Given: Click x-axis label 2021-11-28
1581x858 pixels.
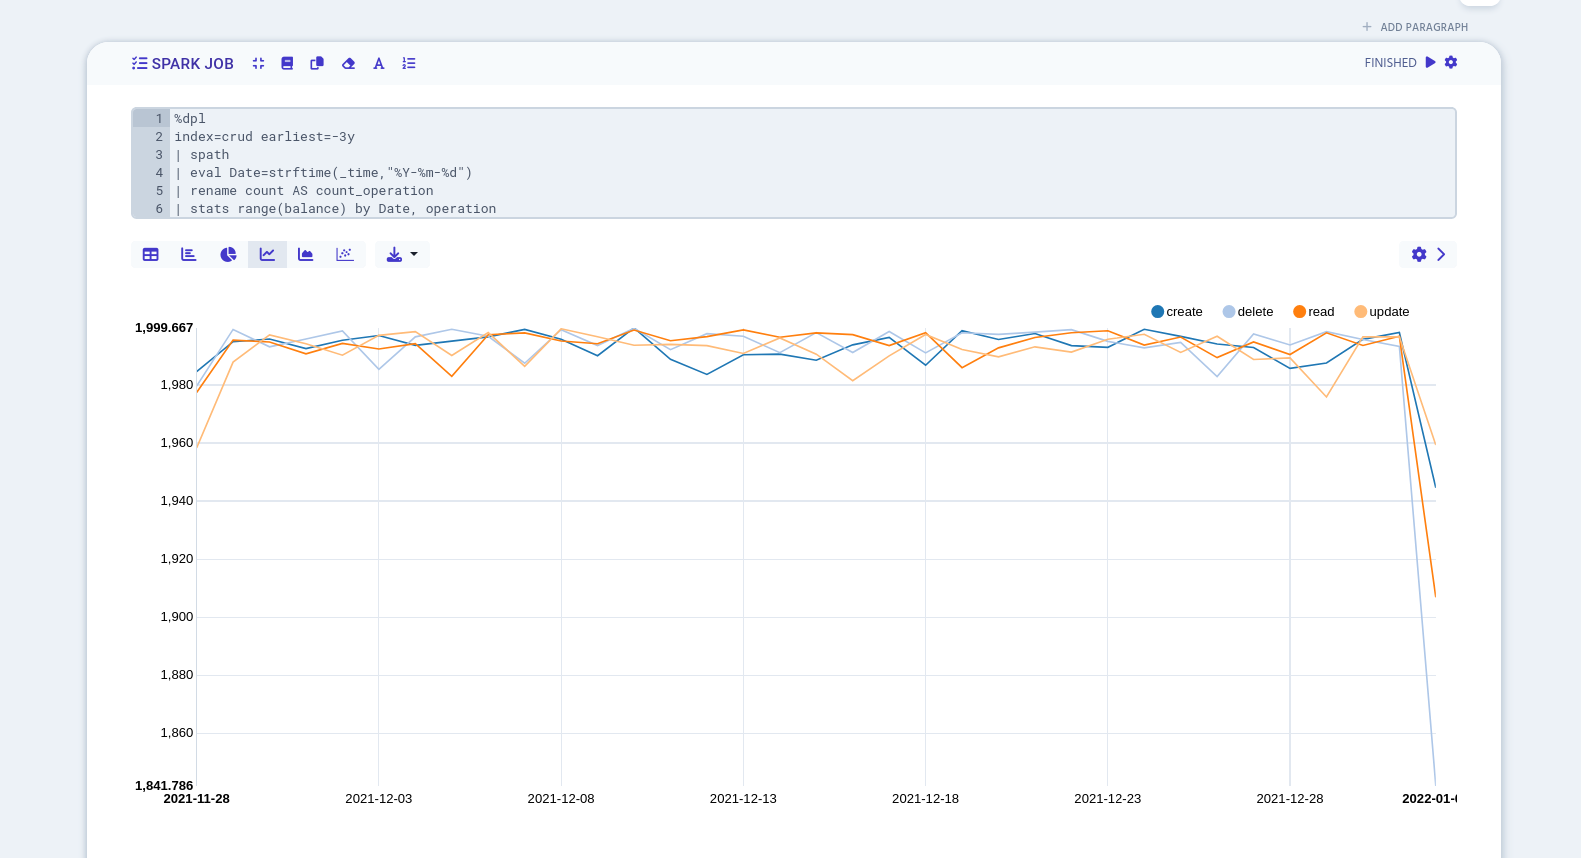Looking at the screenshot, I should tap(196, 799).
